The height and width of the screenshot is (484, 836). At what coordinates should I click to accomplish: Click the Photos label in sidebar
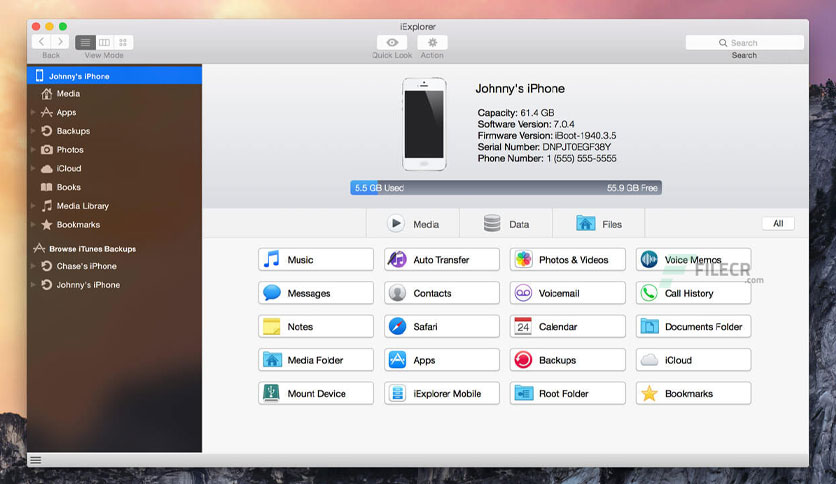click(x=70, y=150)
